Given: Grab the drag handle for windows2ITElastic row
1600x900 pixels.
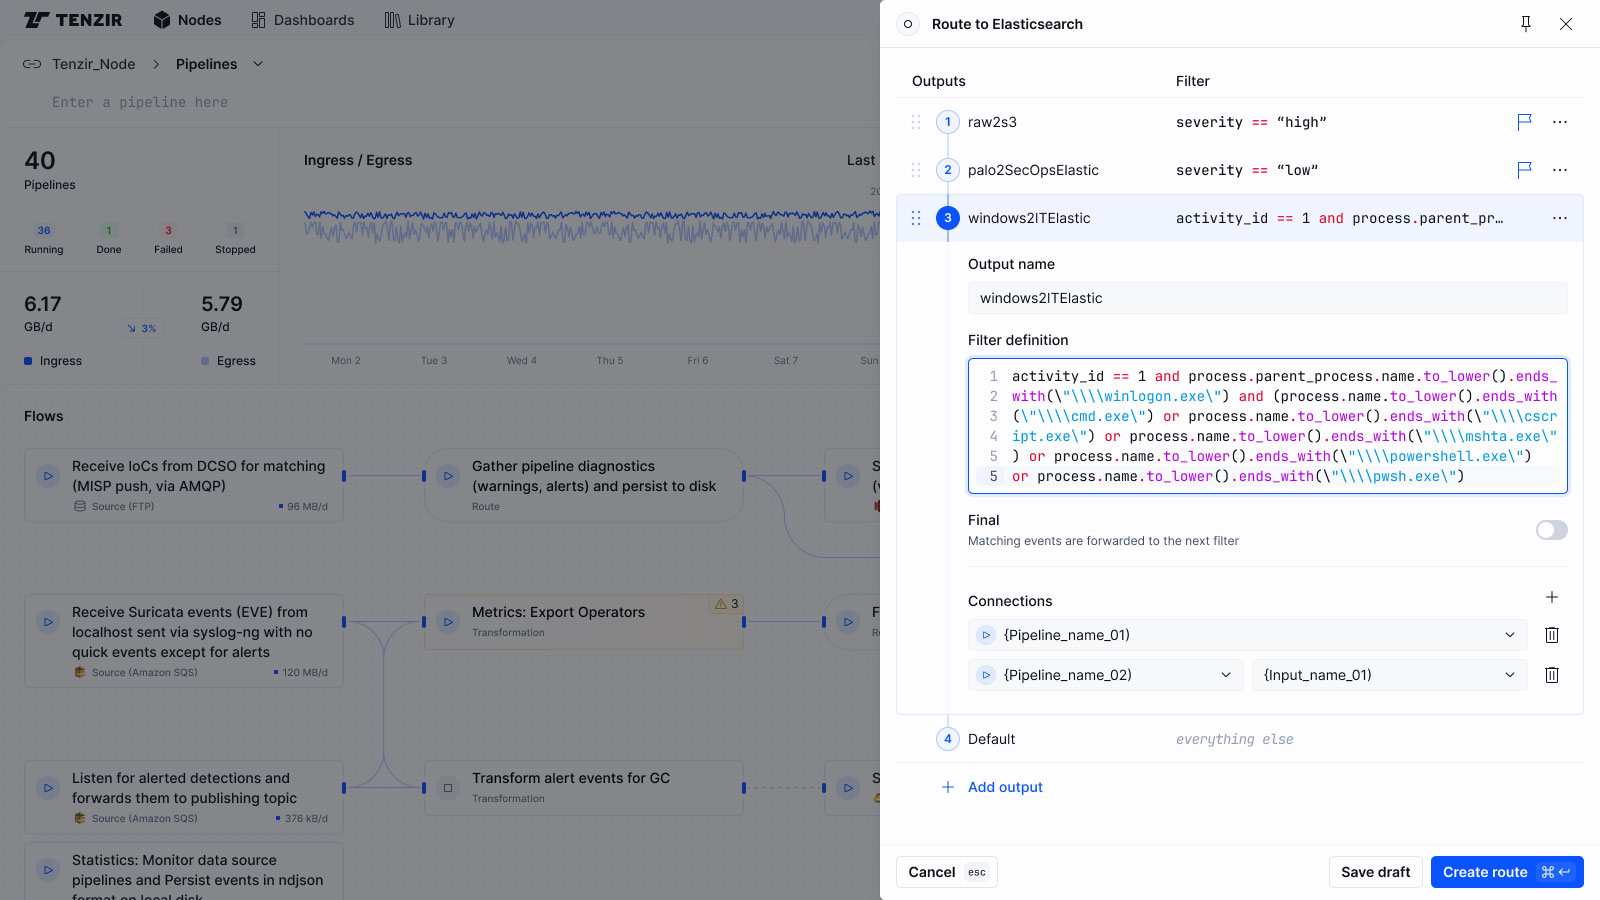Looking at the screenshot, I should (916, 218).
